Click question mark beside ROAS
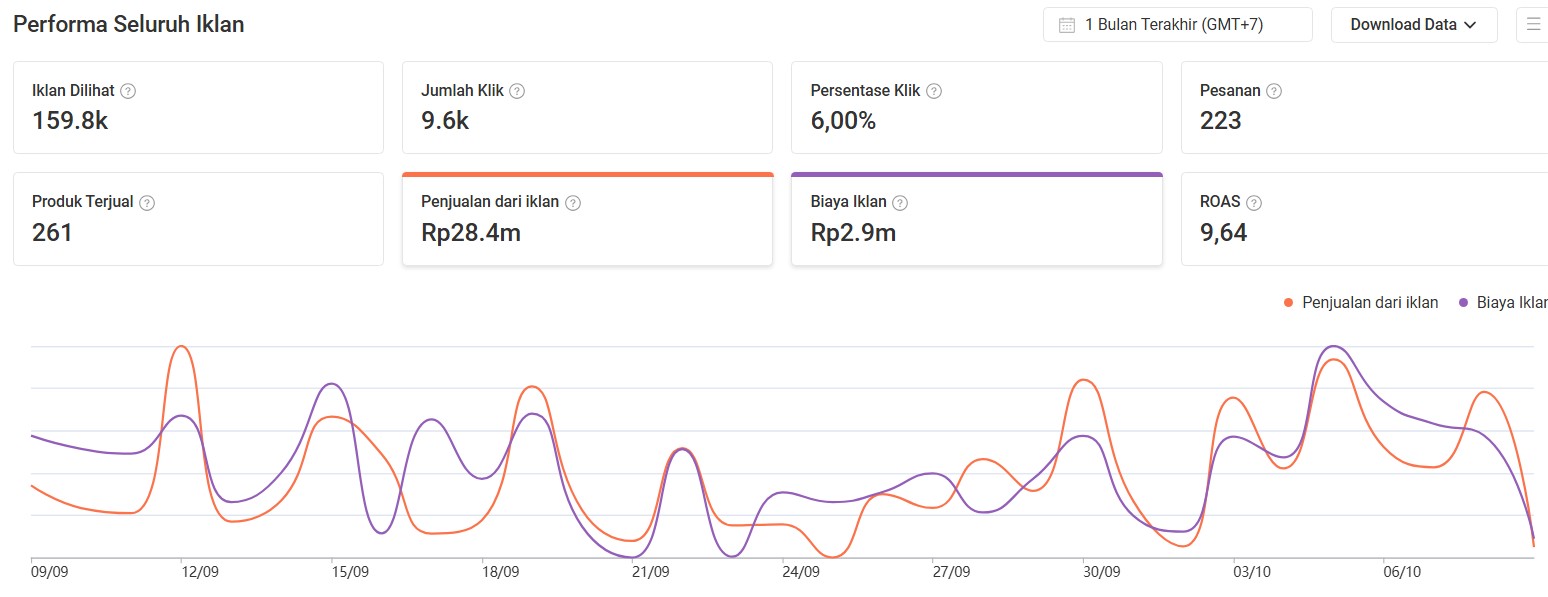Screen dimensions: 1548x597 [x=1254, y=203]
